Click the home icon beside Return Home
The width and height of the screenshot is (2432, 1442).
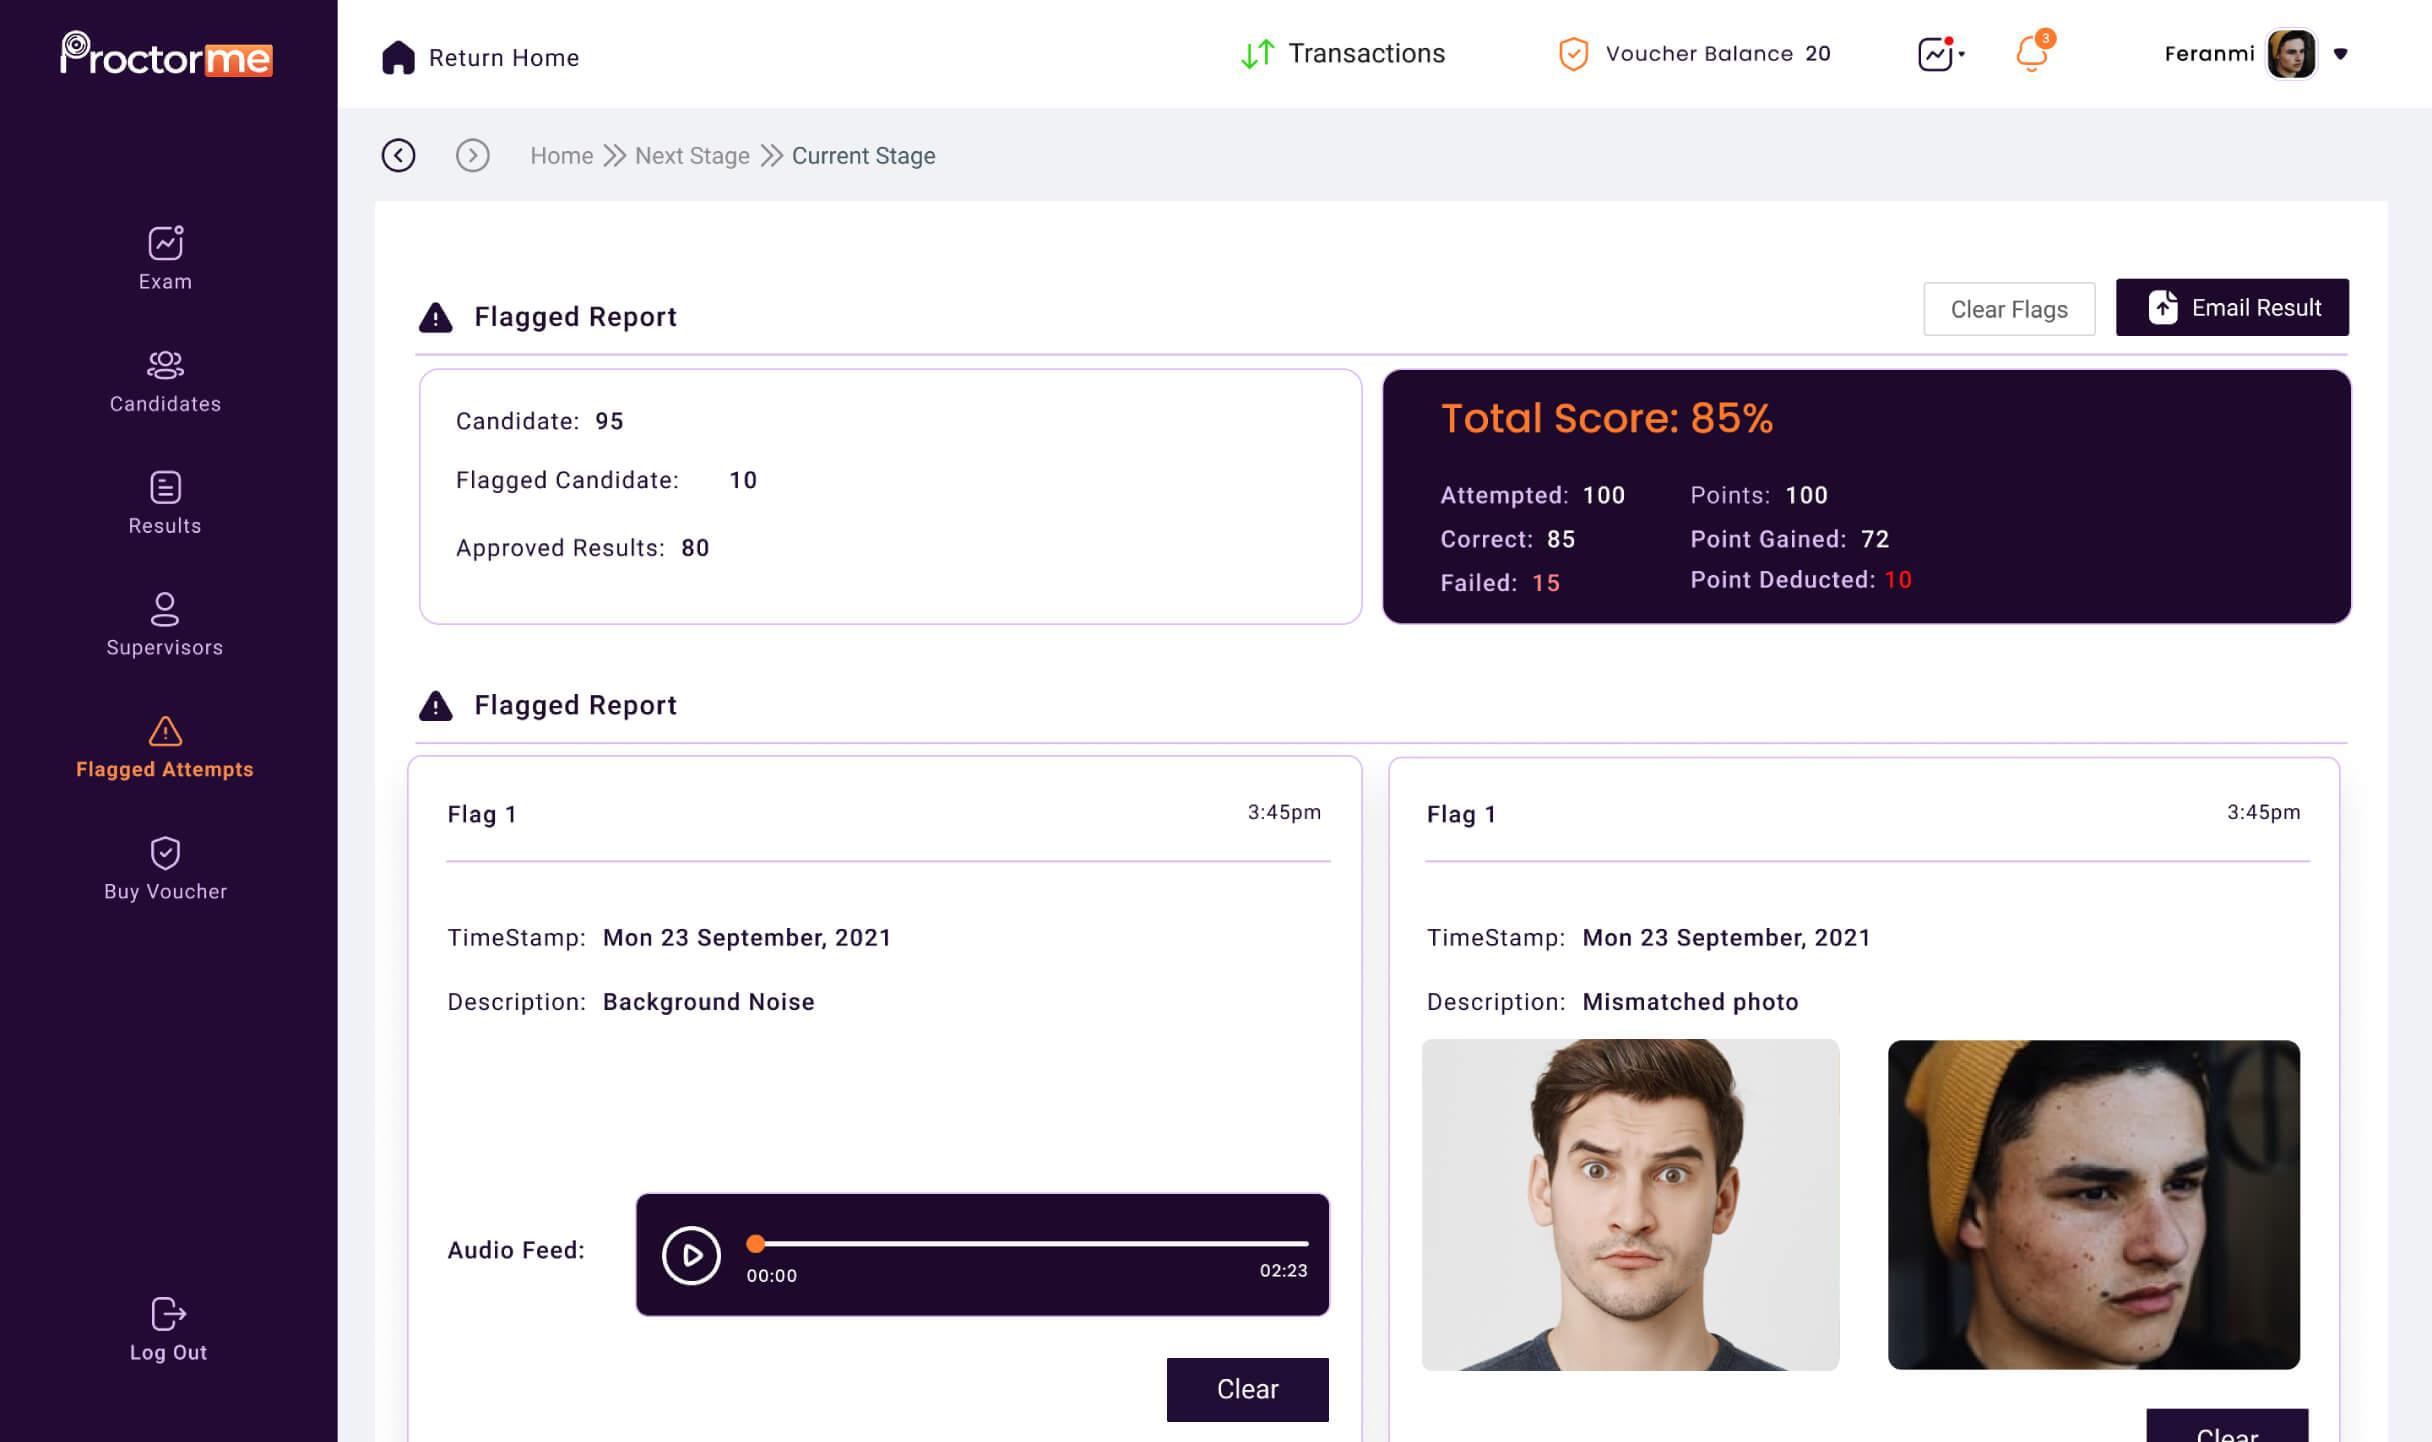point(398,57)
